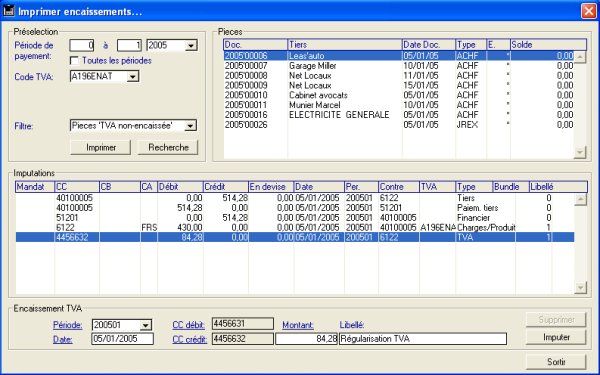Click the Contre column header
This screenshot has width=600, height=375.
click(399, 187)
